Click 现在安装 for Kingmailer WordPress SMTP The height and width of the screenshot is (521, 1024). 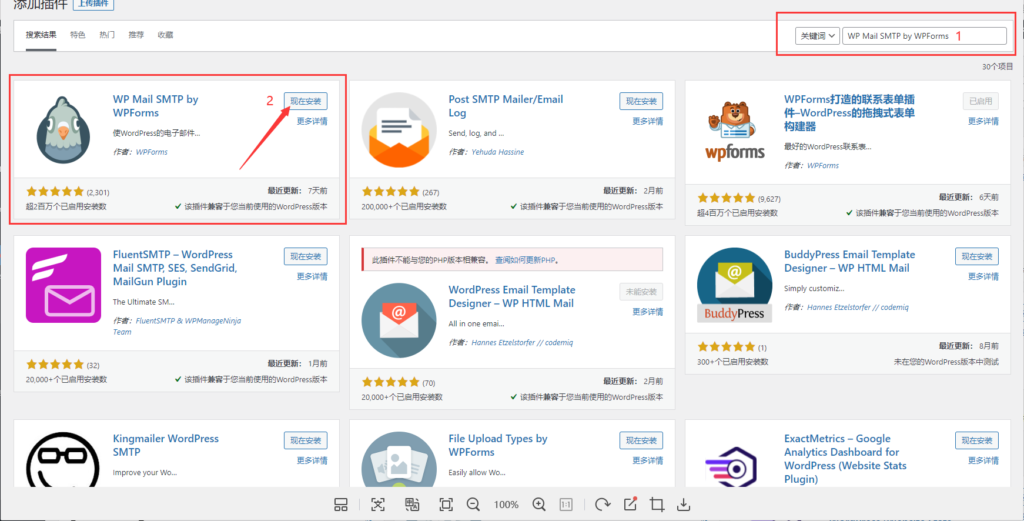click(x=306, y=440)
